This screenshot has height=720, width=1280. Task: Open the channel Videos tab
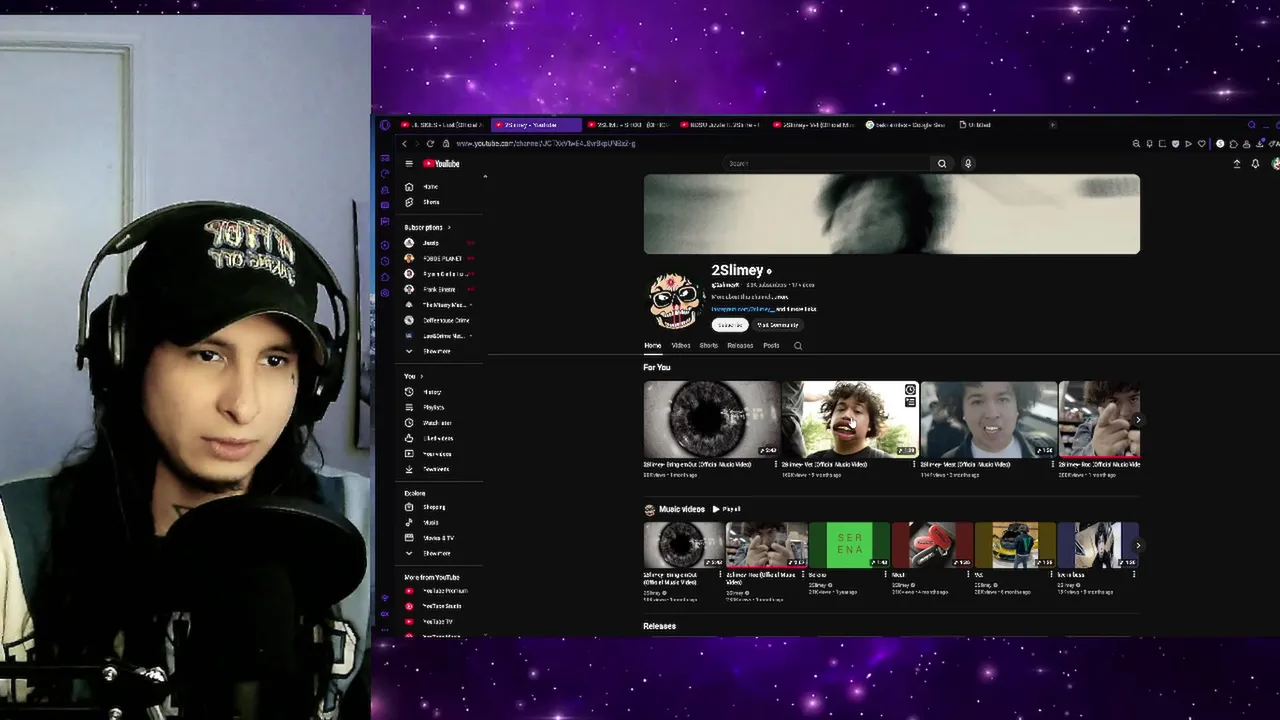[x=681, y=346]
